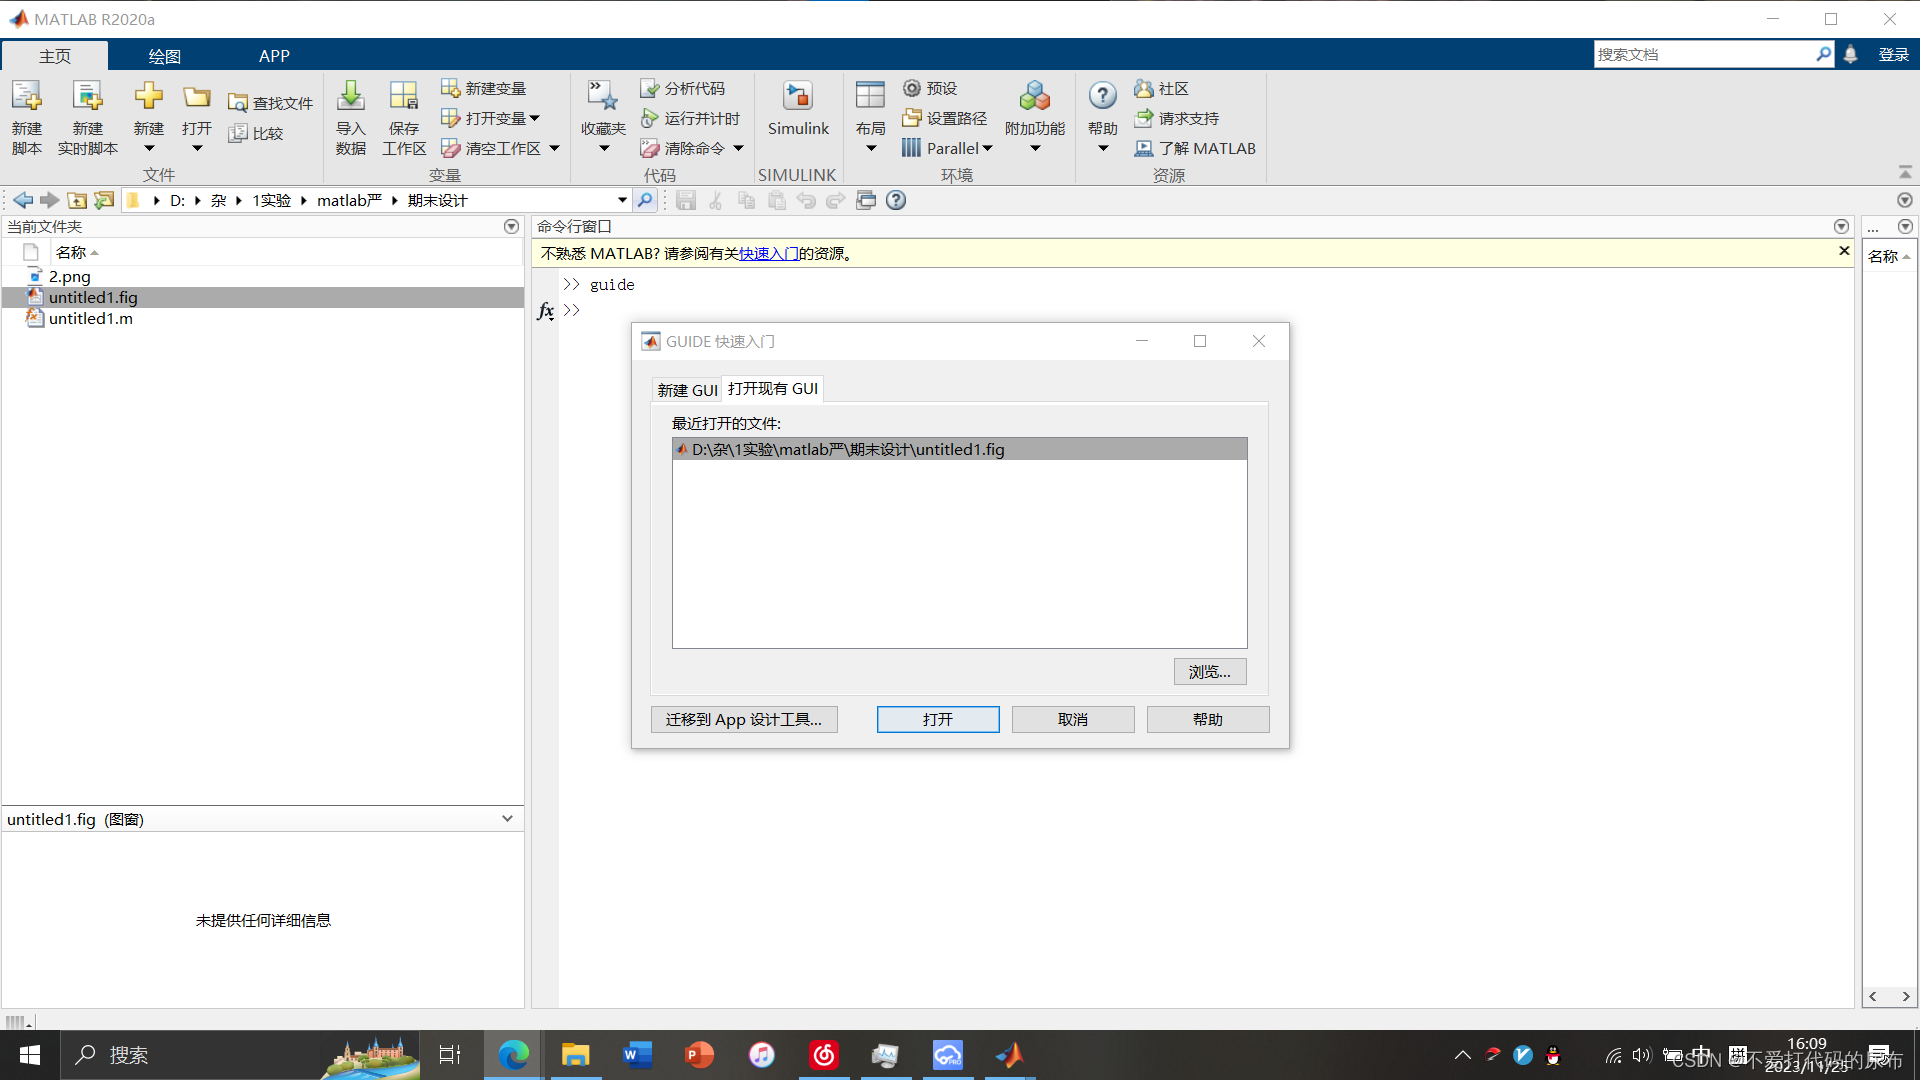Click the up-one-level folder icon
1920x1080 pixels.
click(77, 200)
